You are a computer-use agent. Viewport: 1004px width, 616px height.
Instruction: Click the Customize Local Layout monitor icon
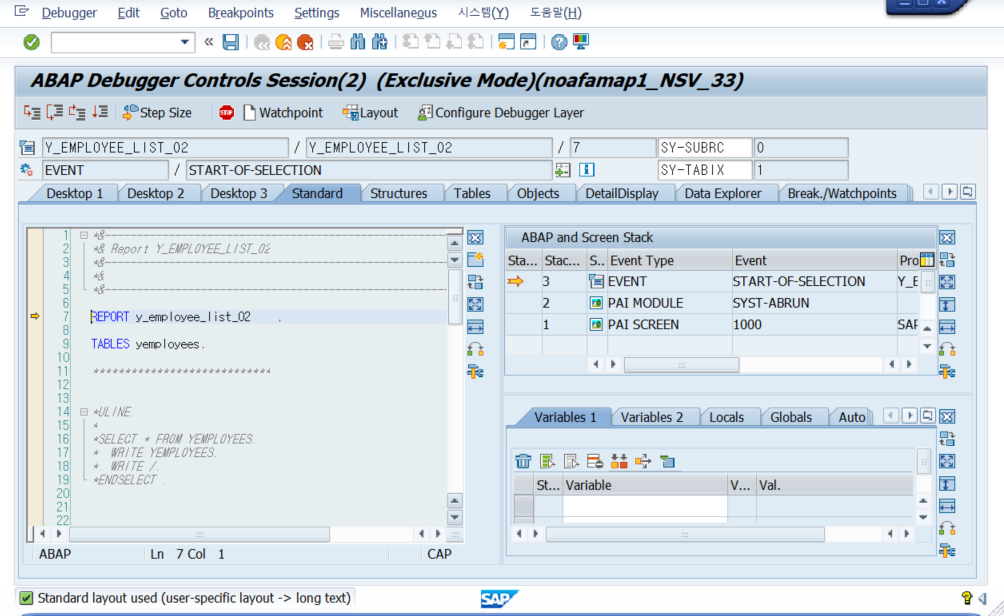[581, 42]
